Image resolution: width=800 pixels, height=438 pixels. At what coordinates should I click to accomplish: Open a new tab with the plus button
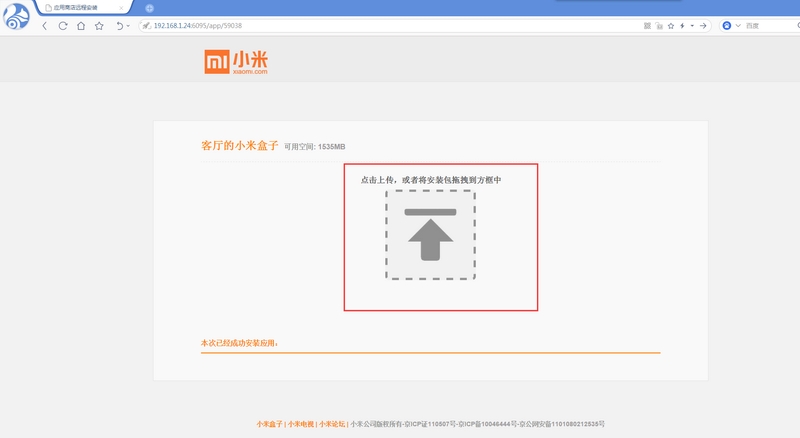149,8
